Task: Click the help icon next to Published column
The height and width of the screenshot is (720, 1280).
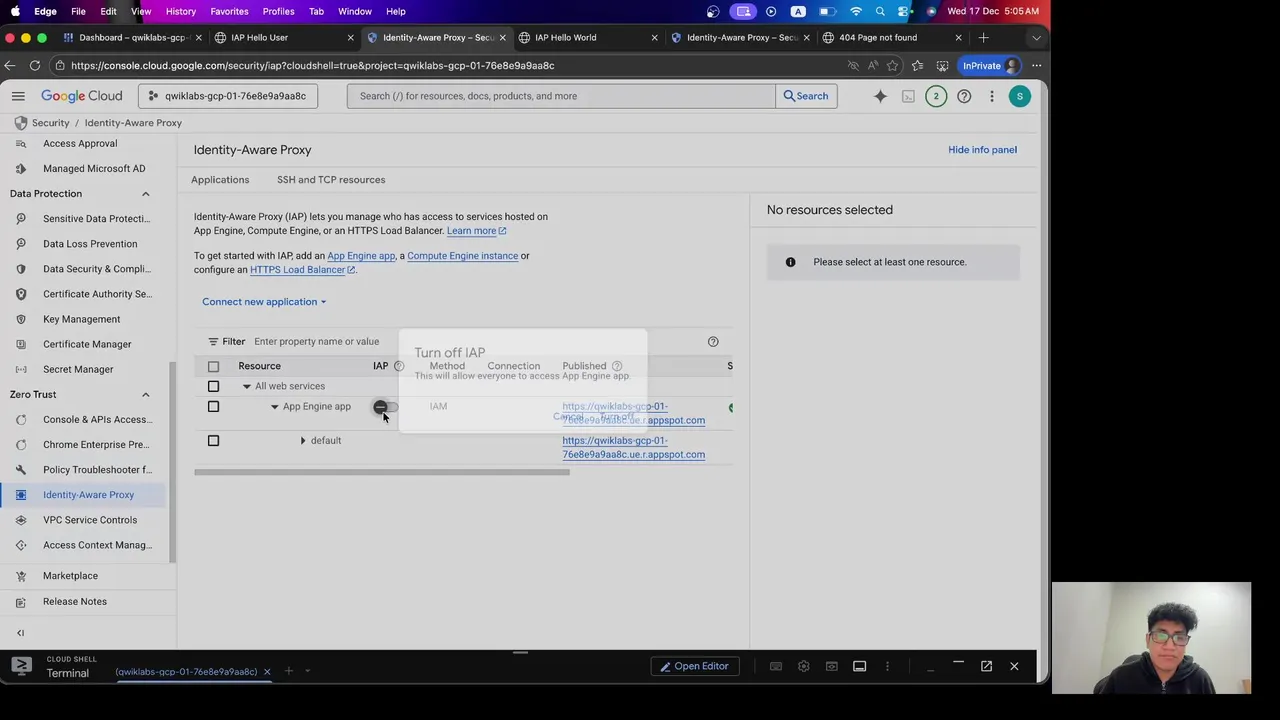Action: click(617, 366)
